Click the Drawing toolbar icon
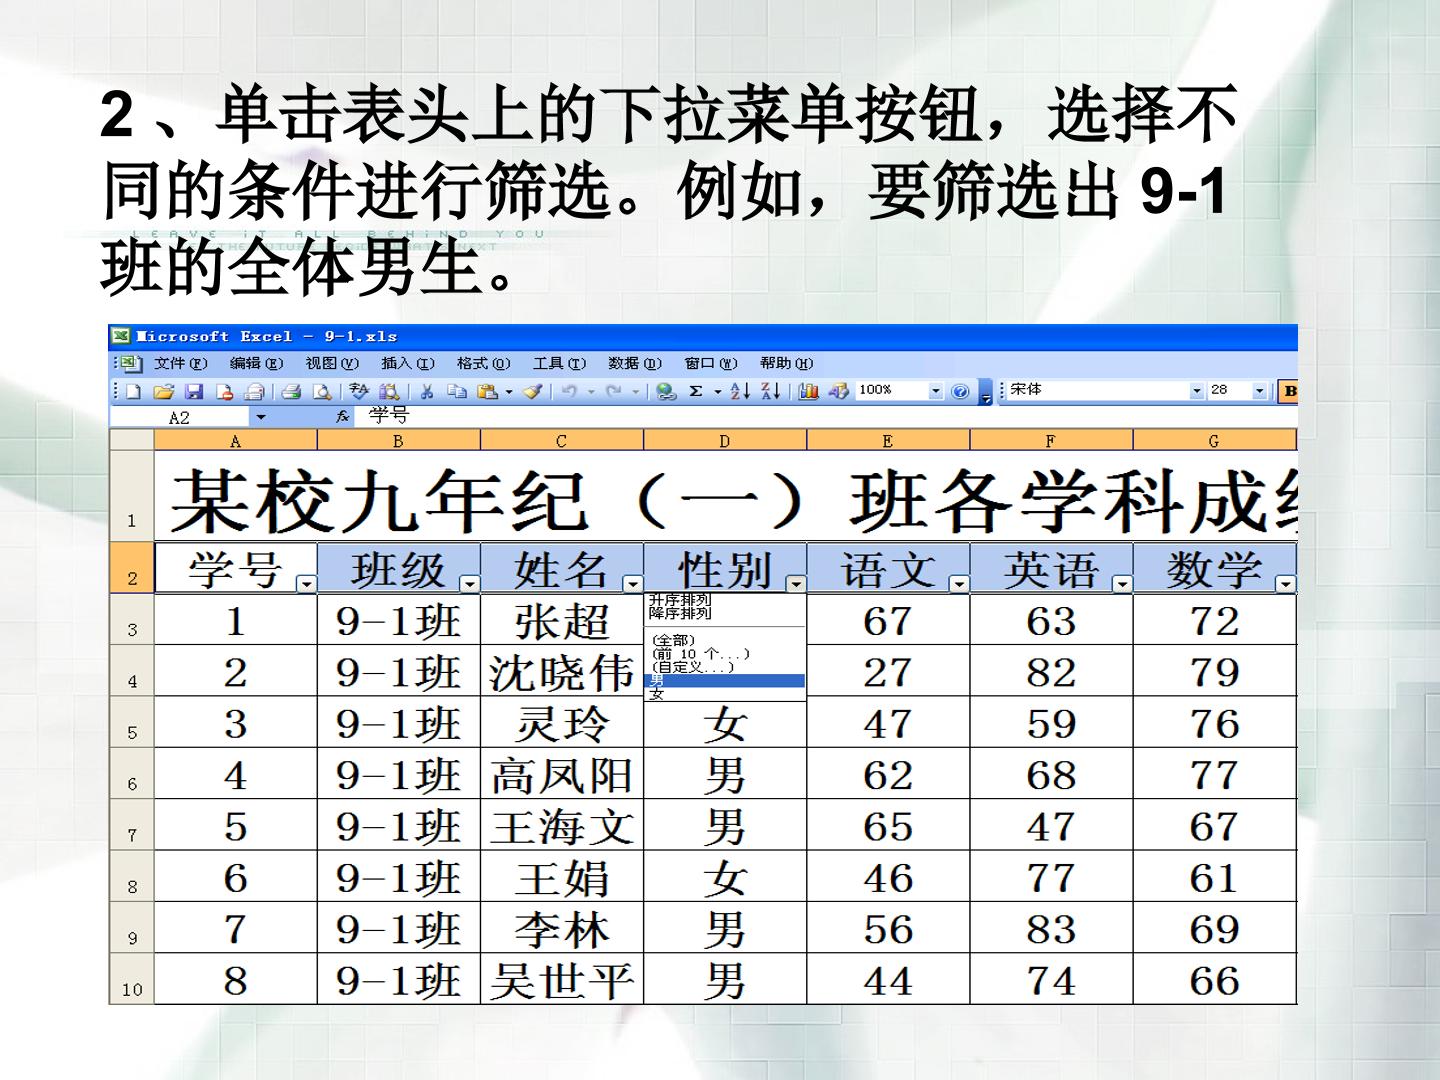 (x=838, y=391)
